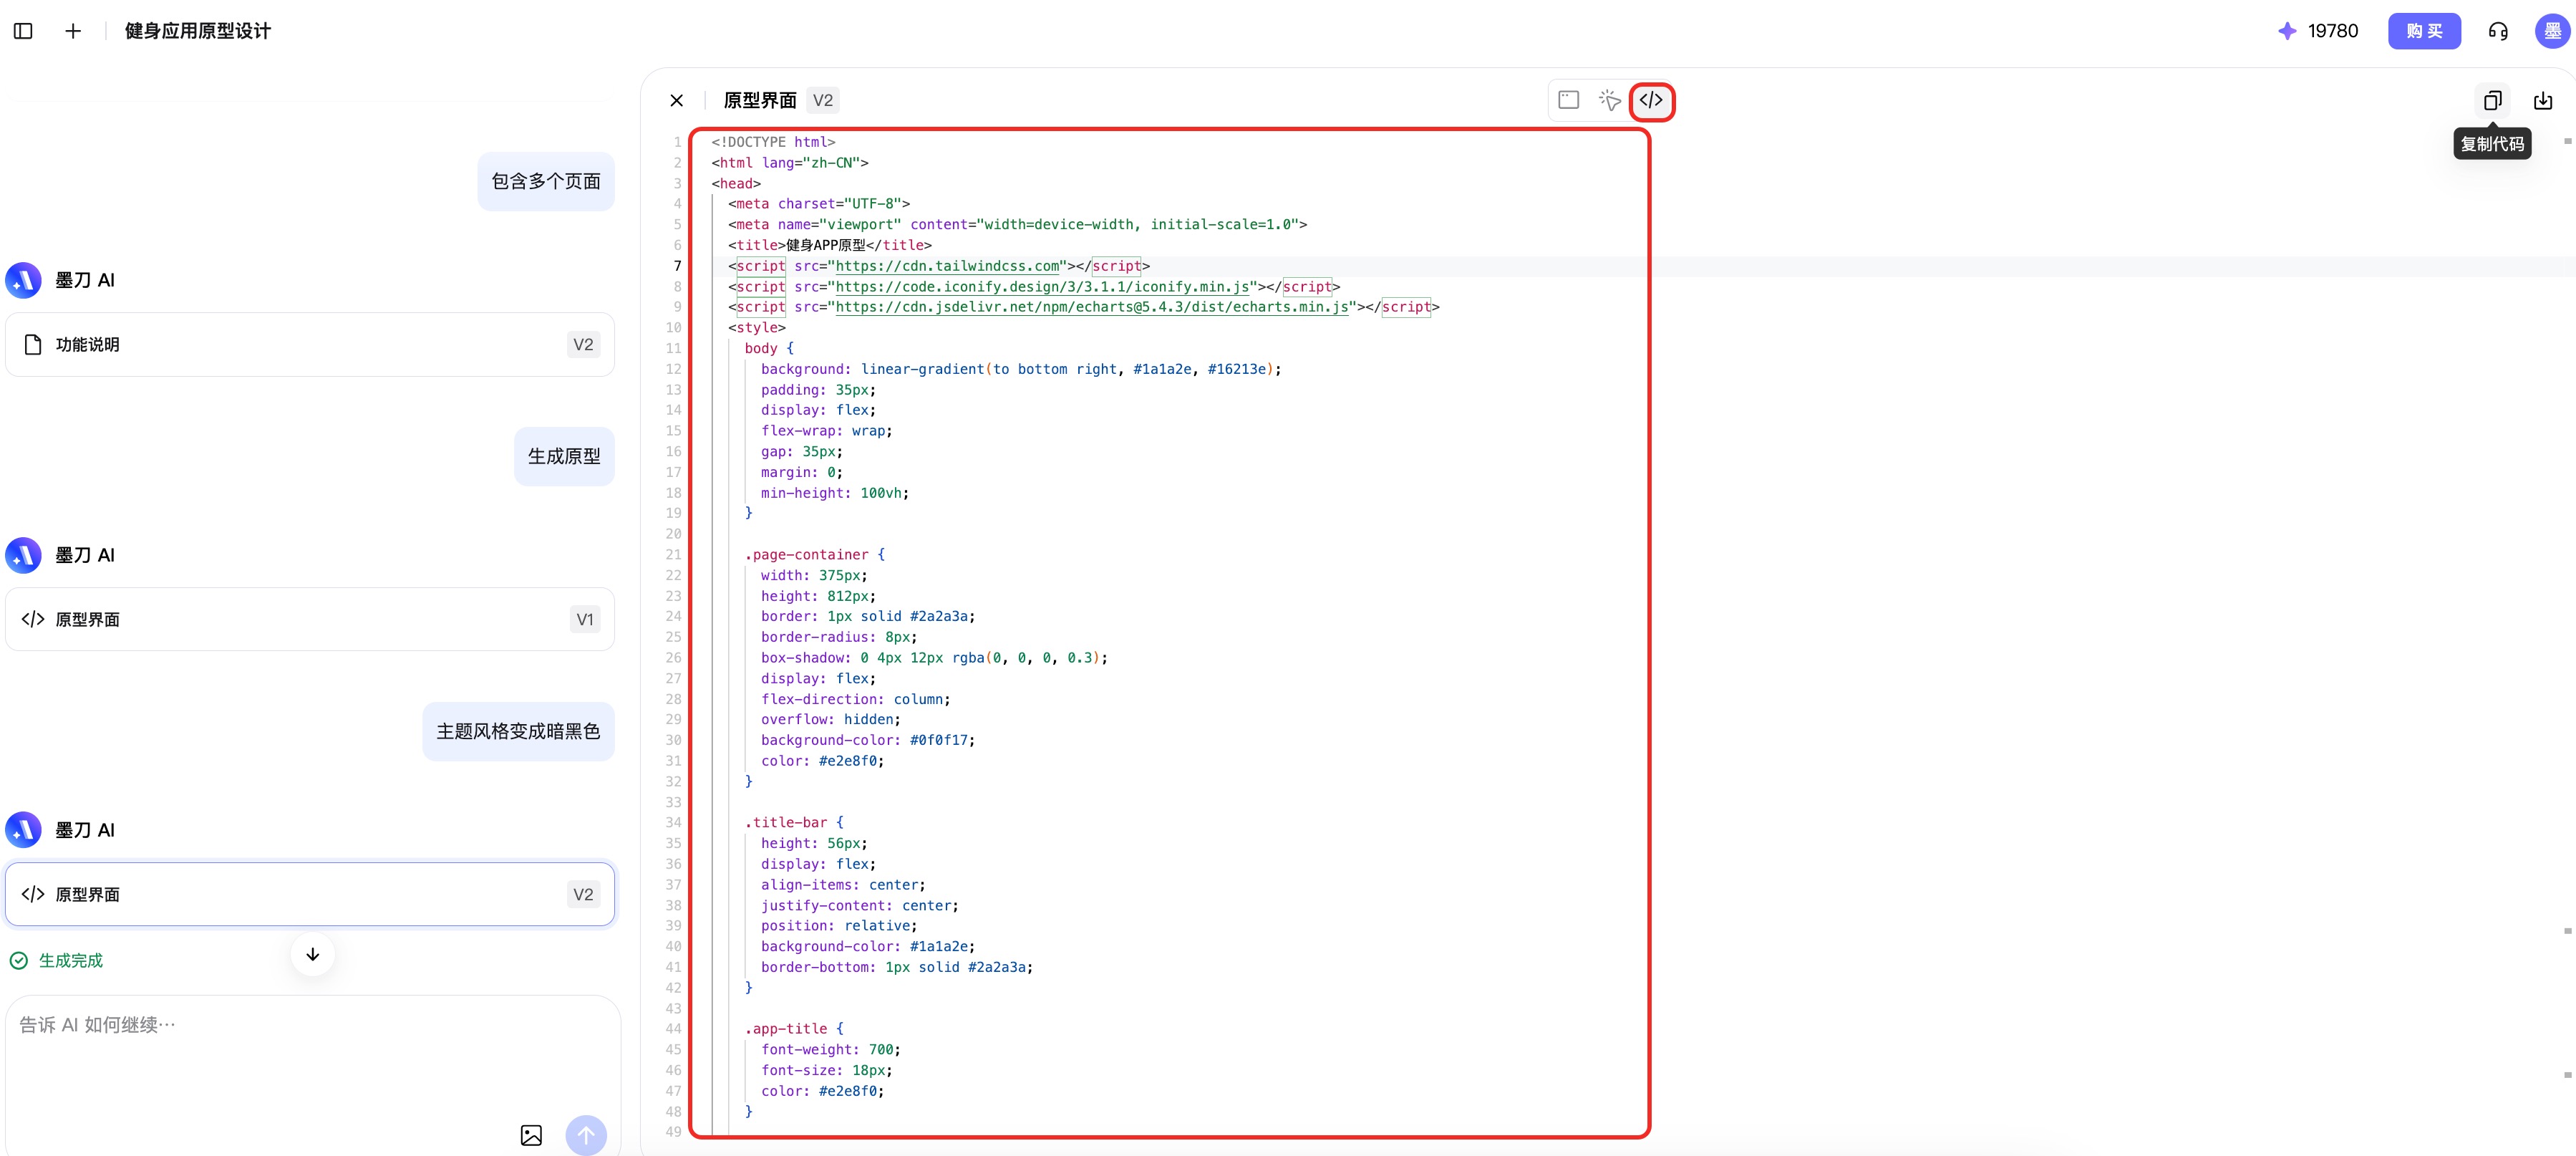Send the message with arrow button

click(586, 1135)
